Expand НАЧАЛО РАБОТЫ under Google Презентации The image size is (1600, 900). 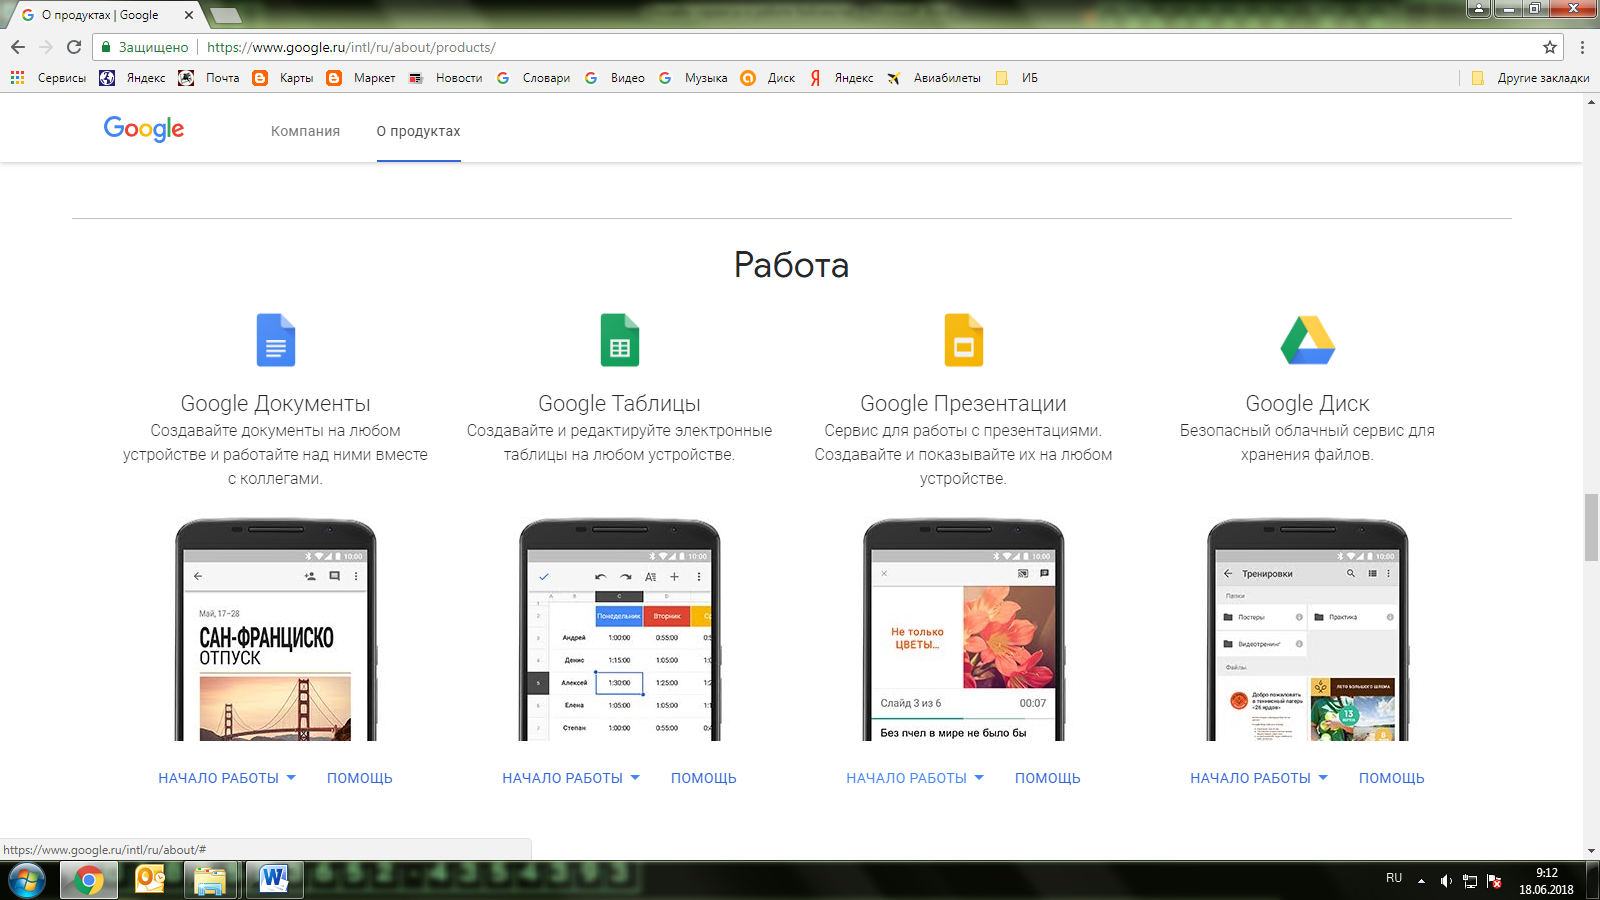click(915, 778)
